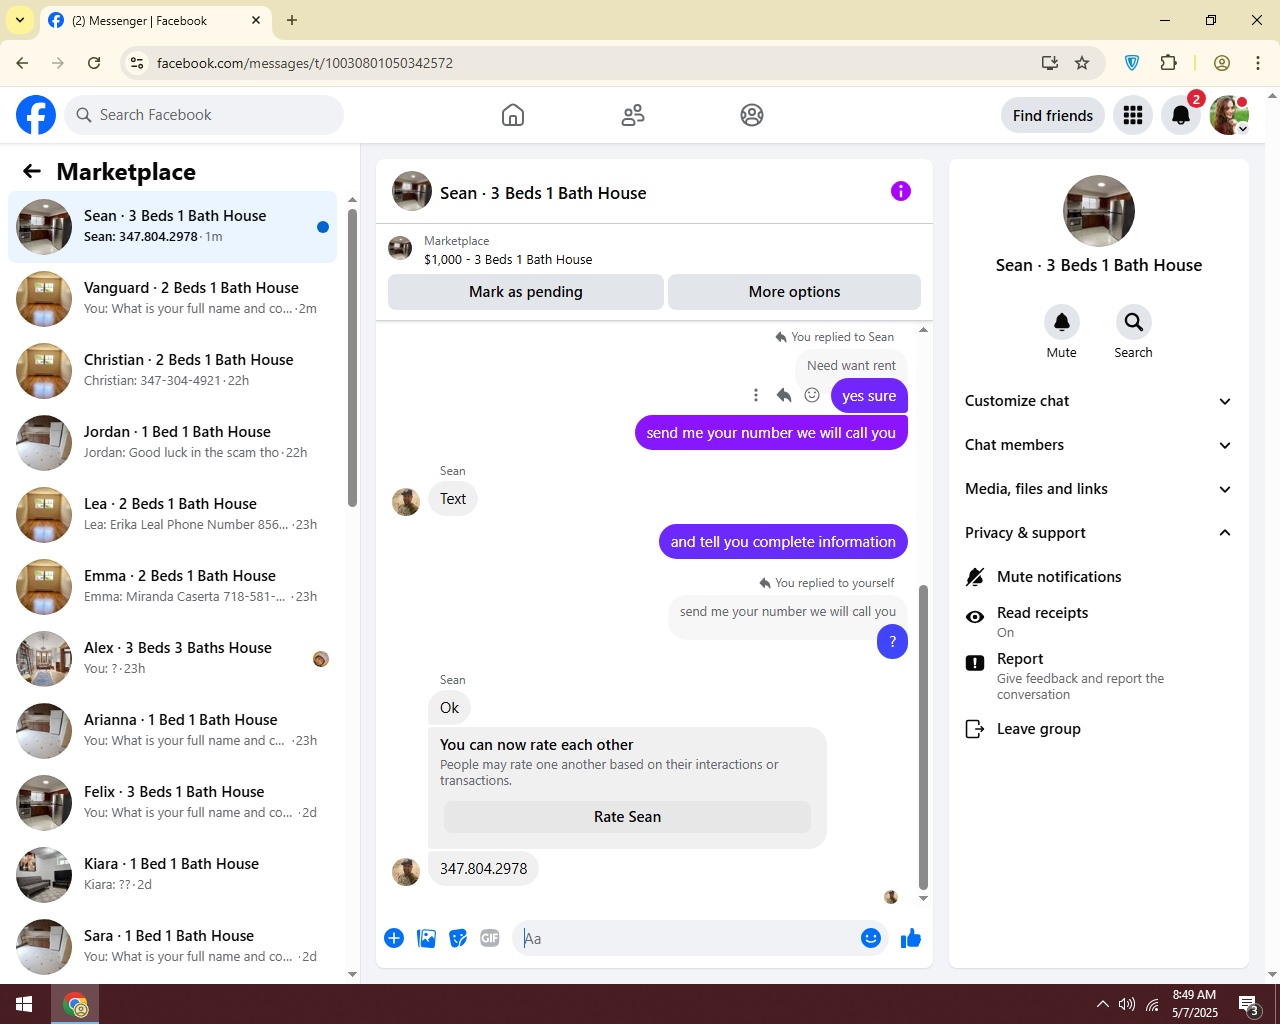Toggle Mute notifications option
Screen dimensions: 1280x1024
[x=1097, y=577]
